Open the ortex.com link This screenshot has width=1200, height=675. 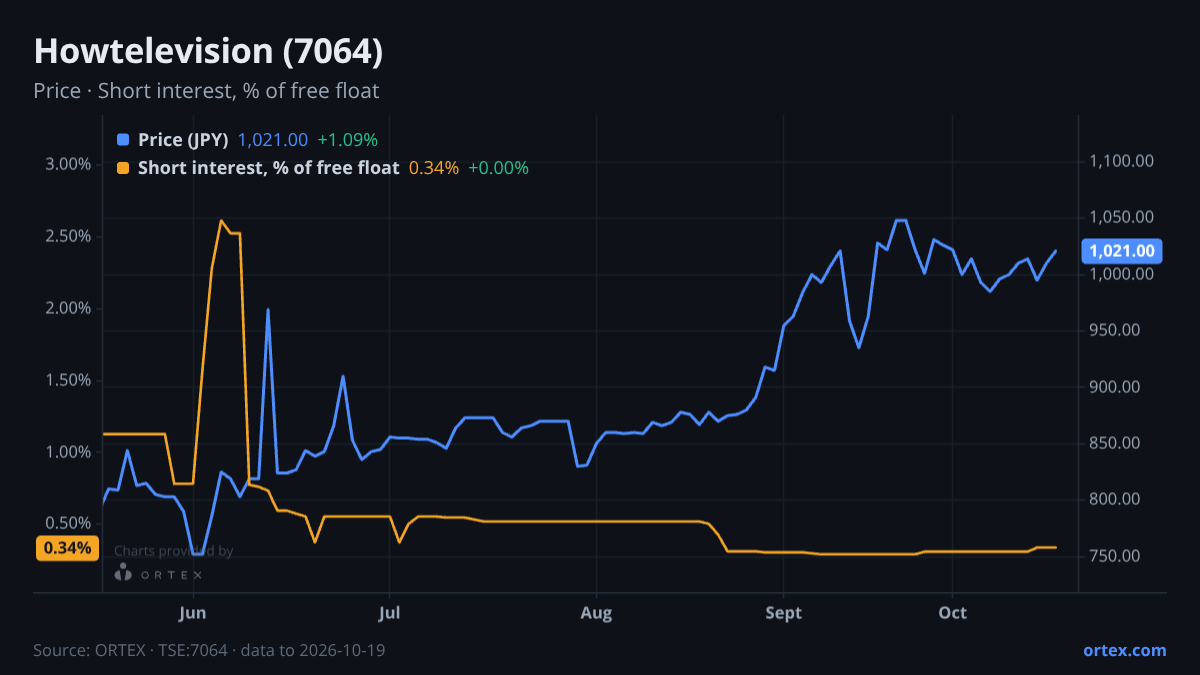click(x=1125, y=650)
